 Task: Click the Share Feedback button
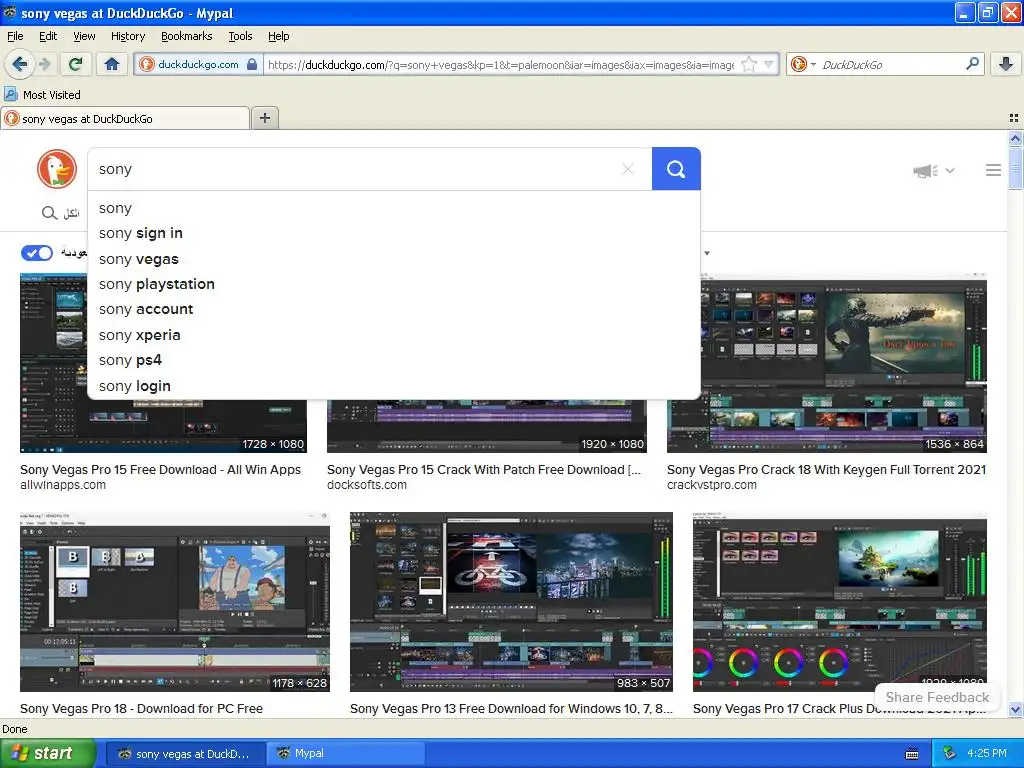tap(937, 697)
